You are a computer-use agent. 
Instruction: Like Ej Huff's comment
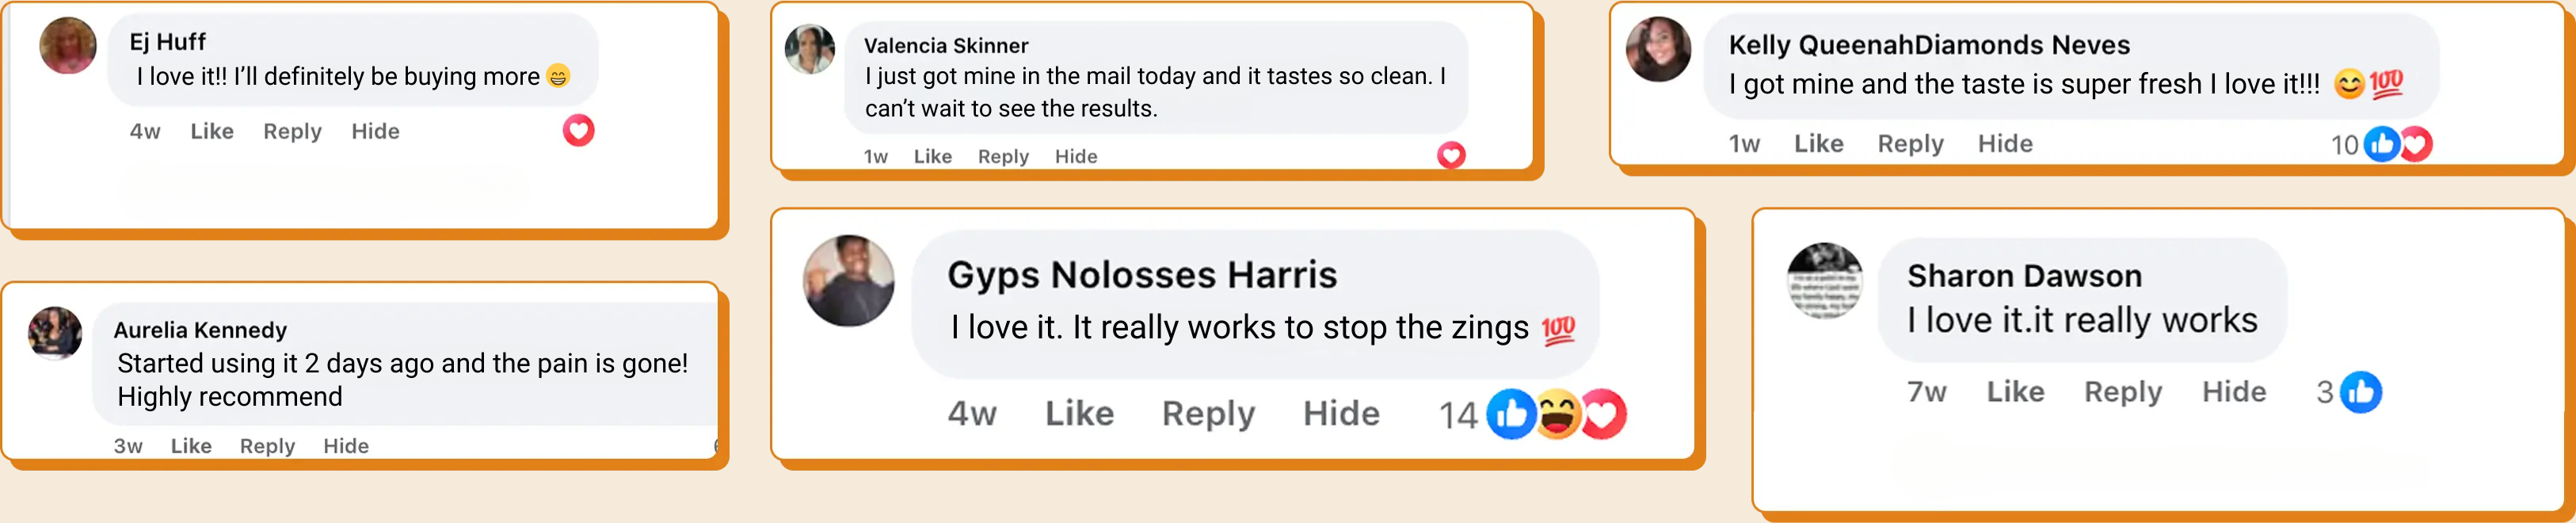pos(212,131)
